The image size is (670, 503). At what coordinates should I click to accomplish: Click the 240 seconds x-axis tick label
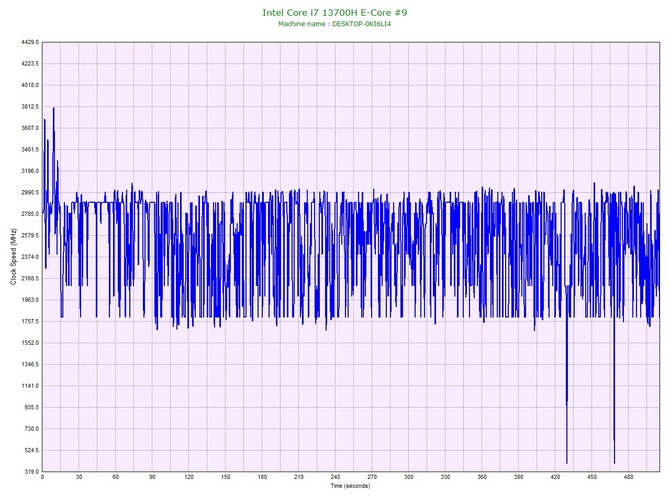pyautogui.click(x=335, y=477)
